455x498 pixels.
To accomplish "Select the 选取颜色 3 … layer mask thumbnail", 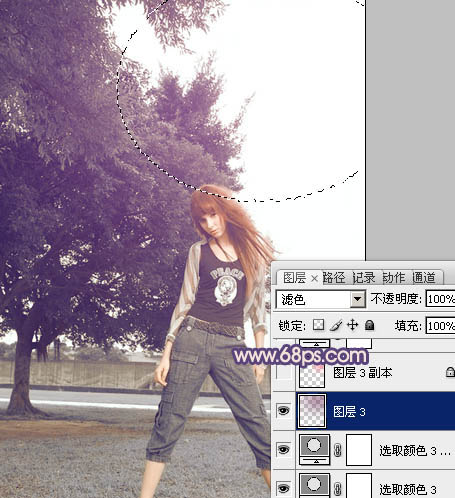I will coord(359,450).
